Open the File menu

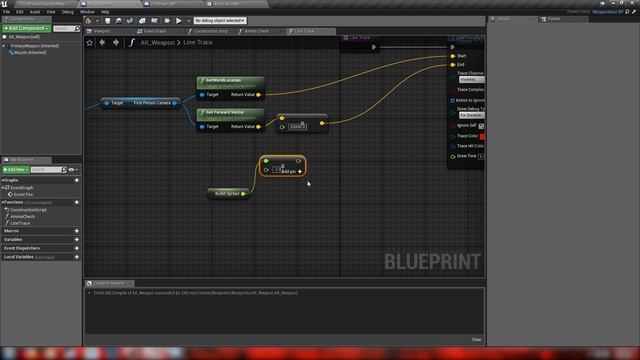click(x=6, y=12)
